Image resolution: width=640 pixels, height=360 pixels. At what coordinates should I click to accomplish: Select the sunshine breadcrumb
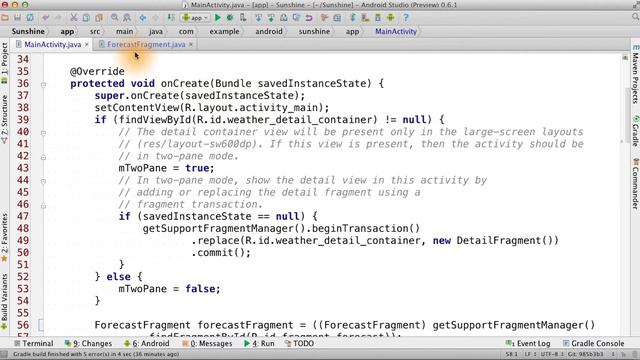[314, 31]
